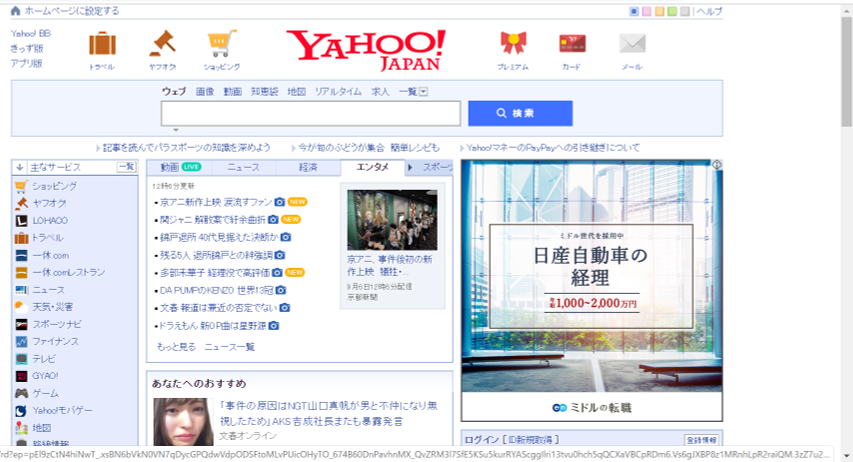The width and height of the screenshot is (853, 462).
Task: Click the ニュース icon in the sidebar
Action: tap(21, 290)
